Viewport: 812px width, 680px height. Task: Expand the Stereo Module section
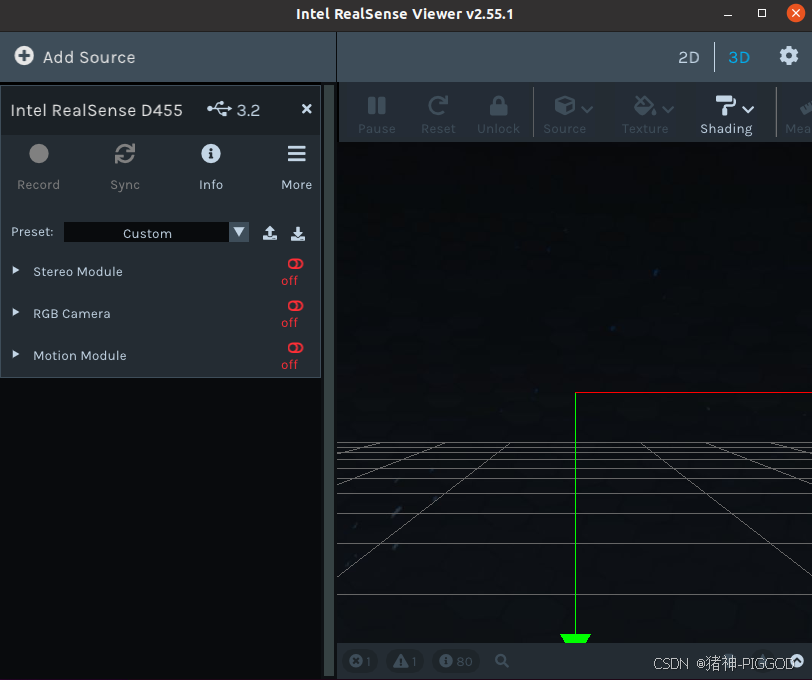pyautogui.click(x=16, y=270)
